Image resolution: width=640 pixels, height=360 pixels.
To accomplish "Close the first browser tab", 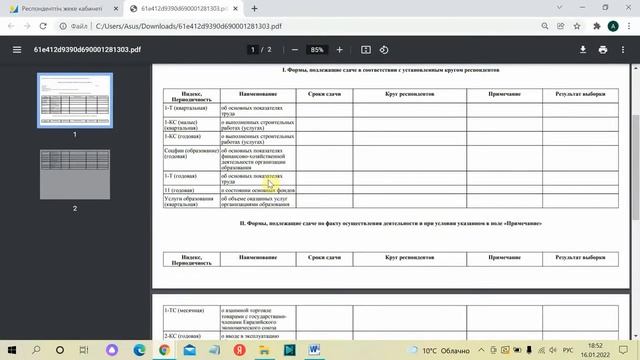I will [116, 9].
